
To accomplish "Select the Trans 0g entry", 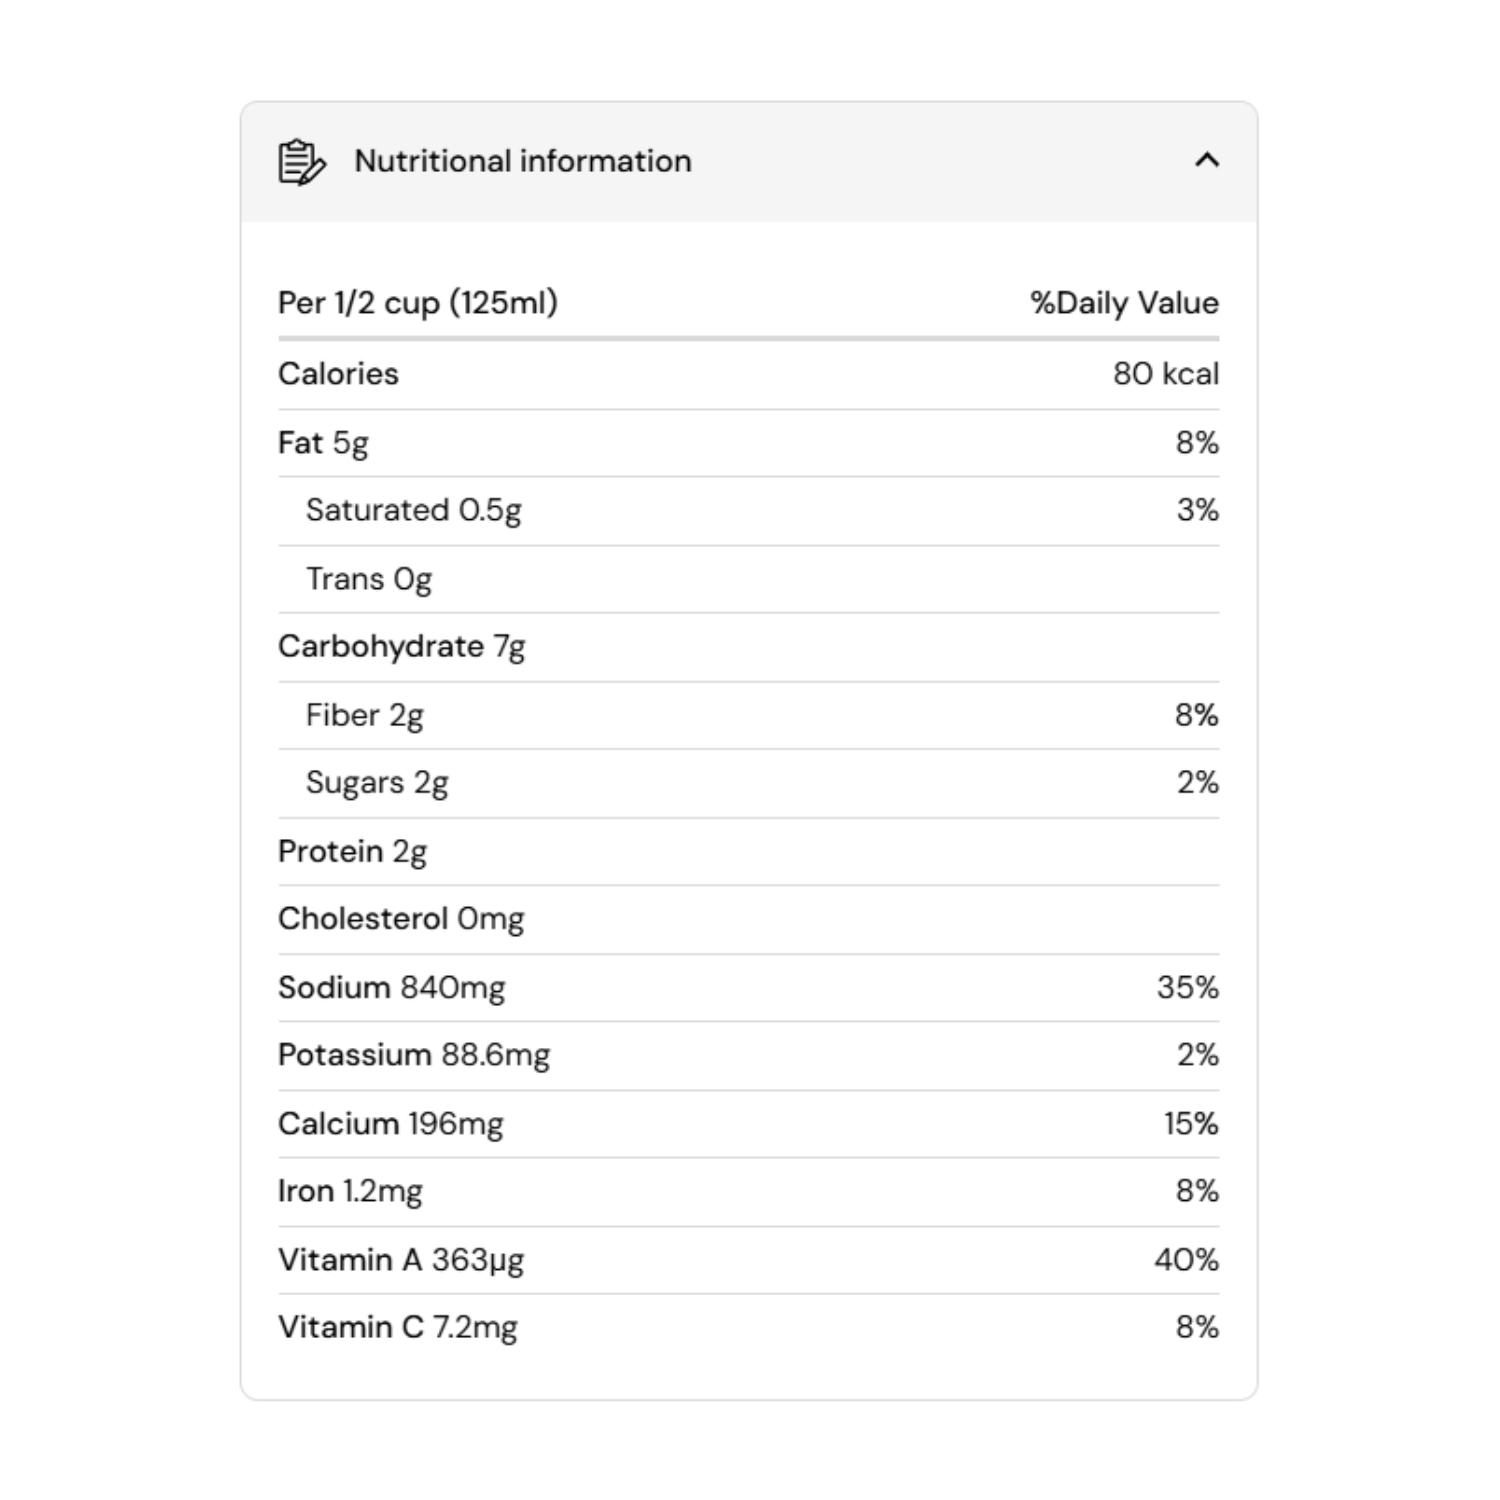I will pyautogui.click(x=368, y=579).
